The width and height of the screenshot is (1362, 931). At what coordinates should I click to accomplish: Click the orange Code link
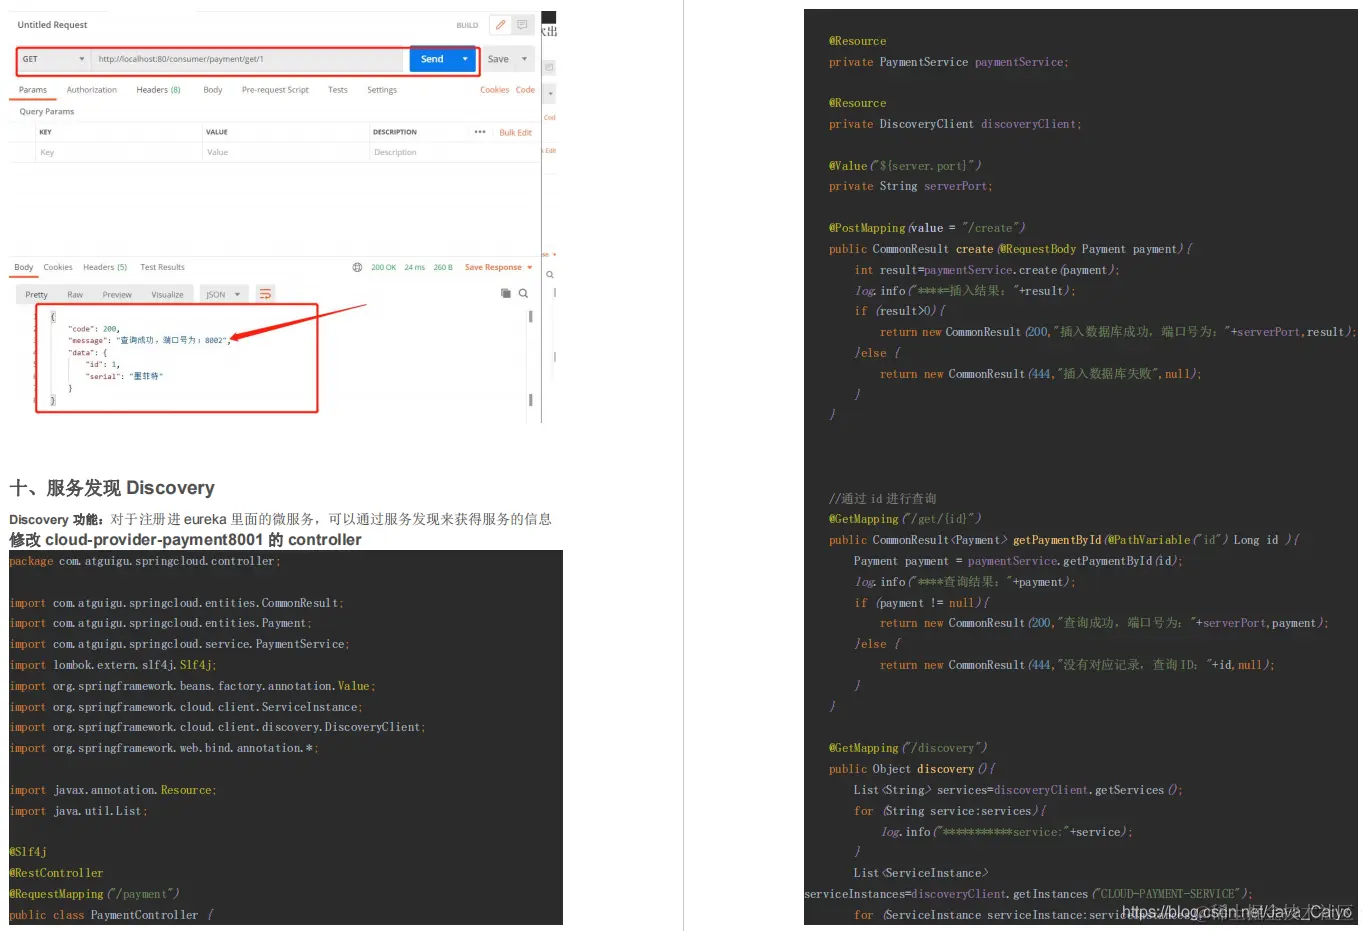[525, 90]
